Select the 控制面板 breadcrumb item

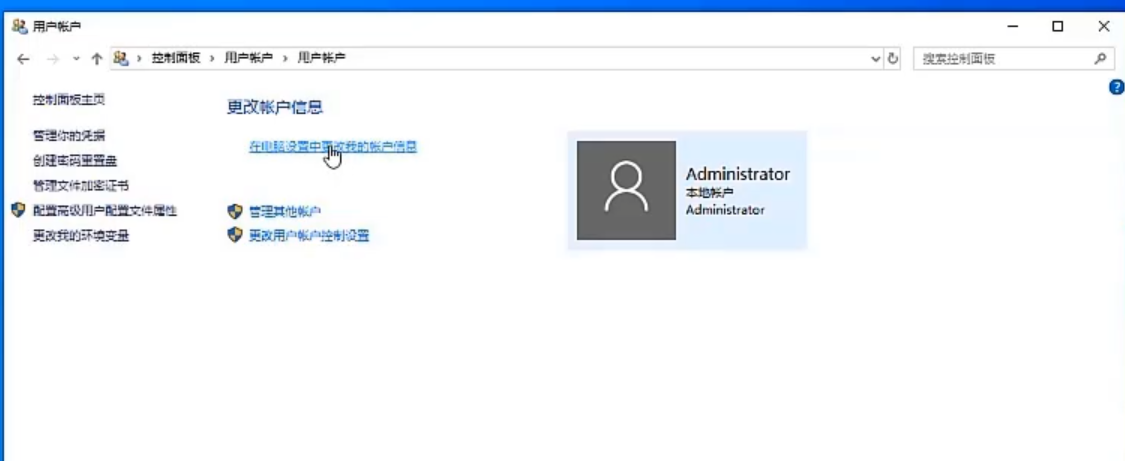(x=176, y=59)
